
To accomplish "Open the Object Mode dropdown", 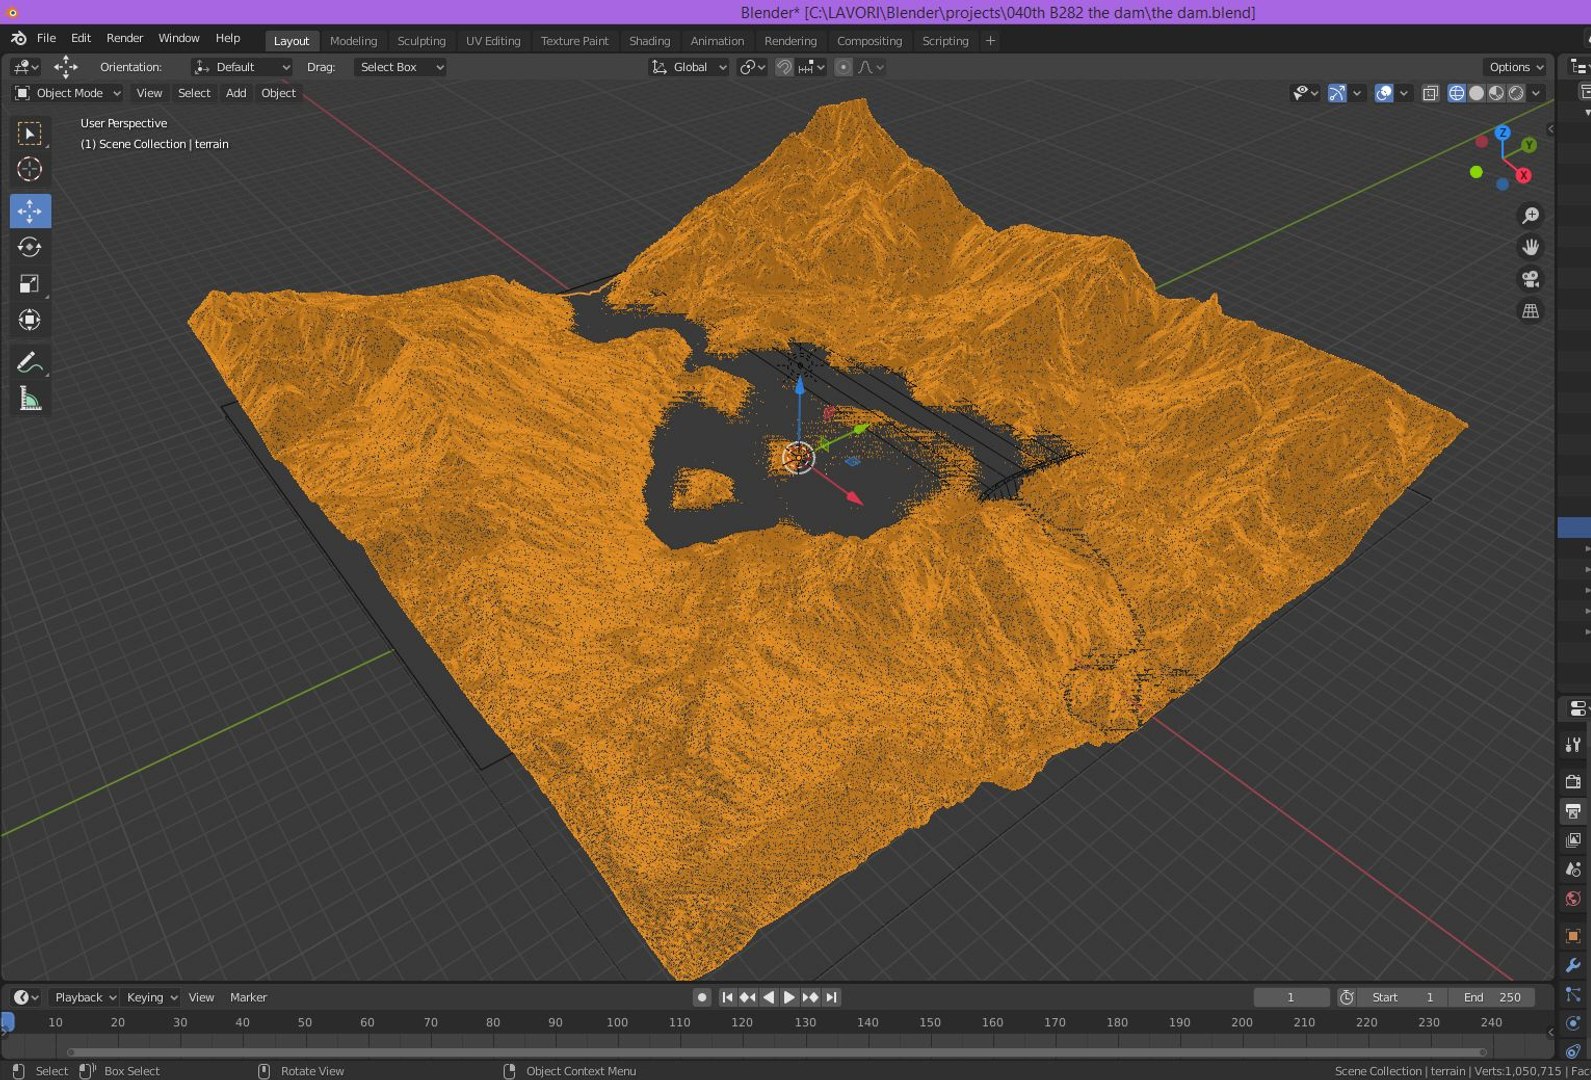I will 68,93.
